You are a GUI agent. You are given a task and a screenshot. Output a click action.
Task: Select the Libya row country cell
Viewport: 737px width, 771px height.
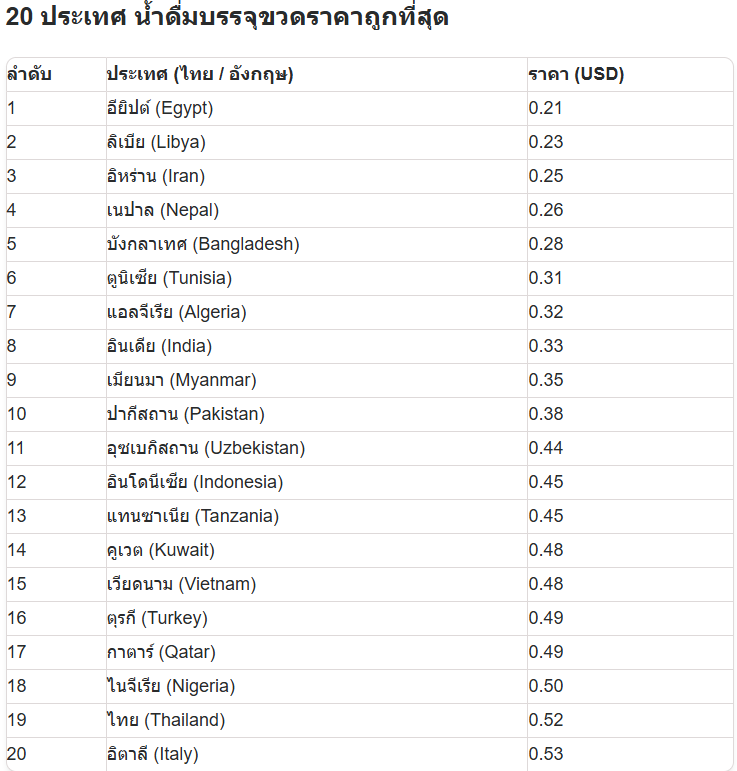click(x=317, y=142)
